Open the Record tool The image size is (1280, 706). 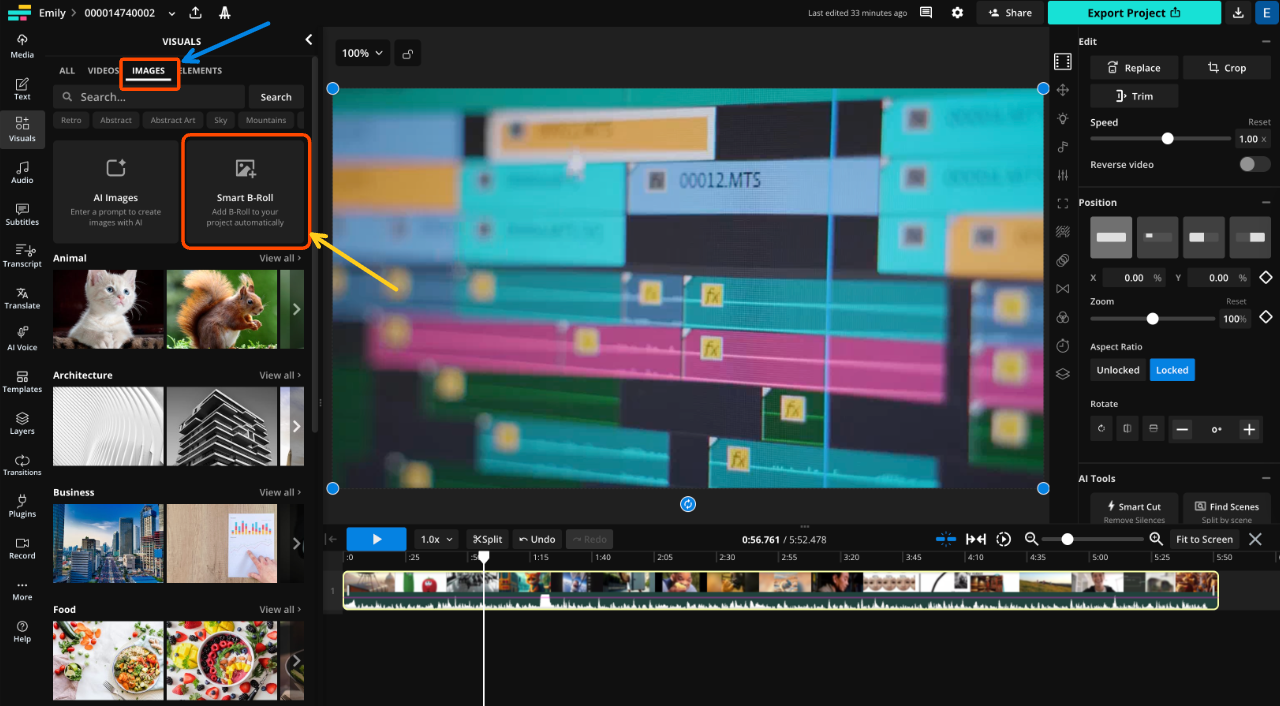(21, 549)
